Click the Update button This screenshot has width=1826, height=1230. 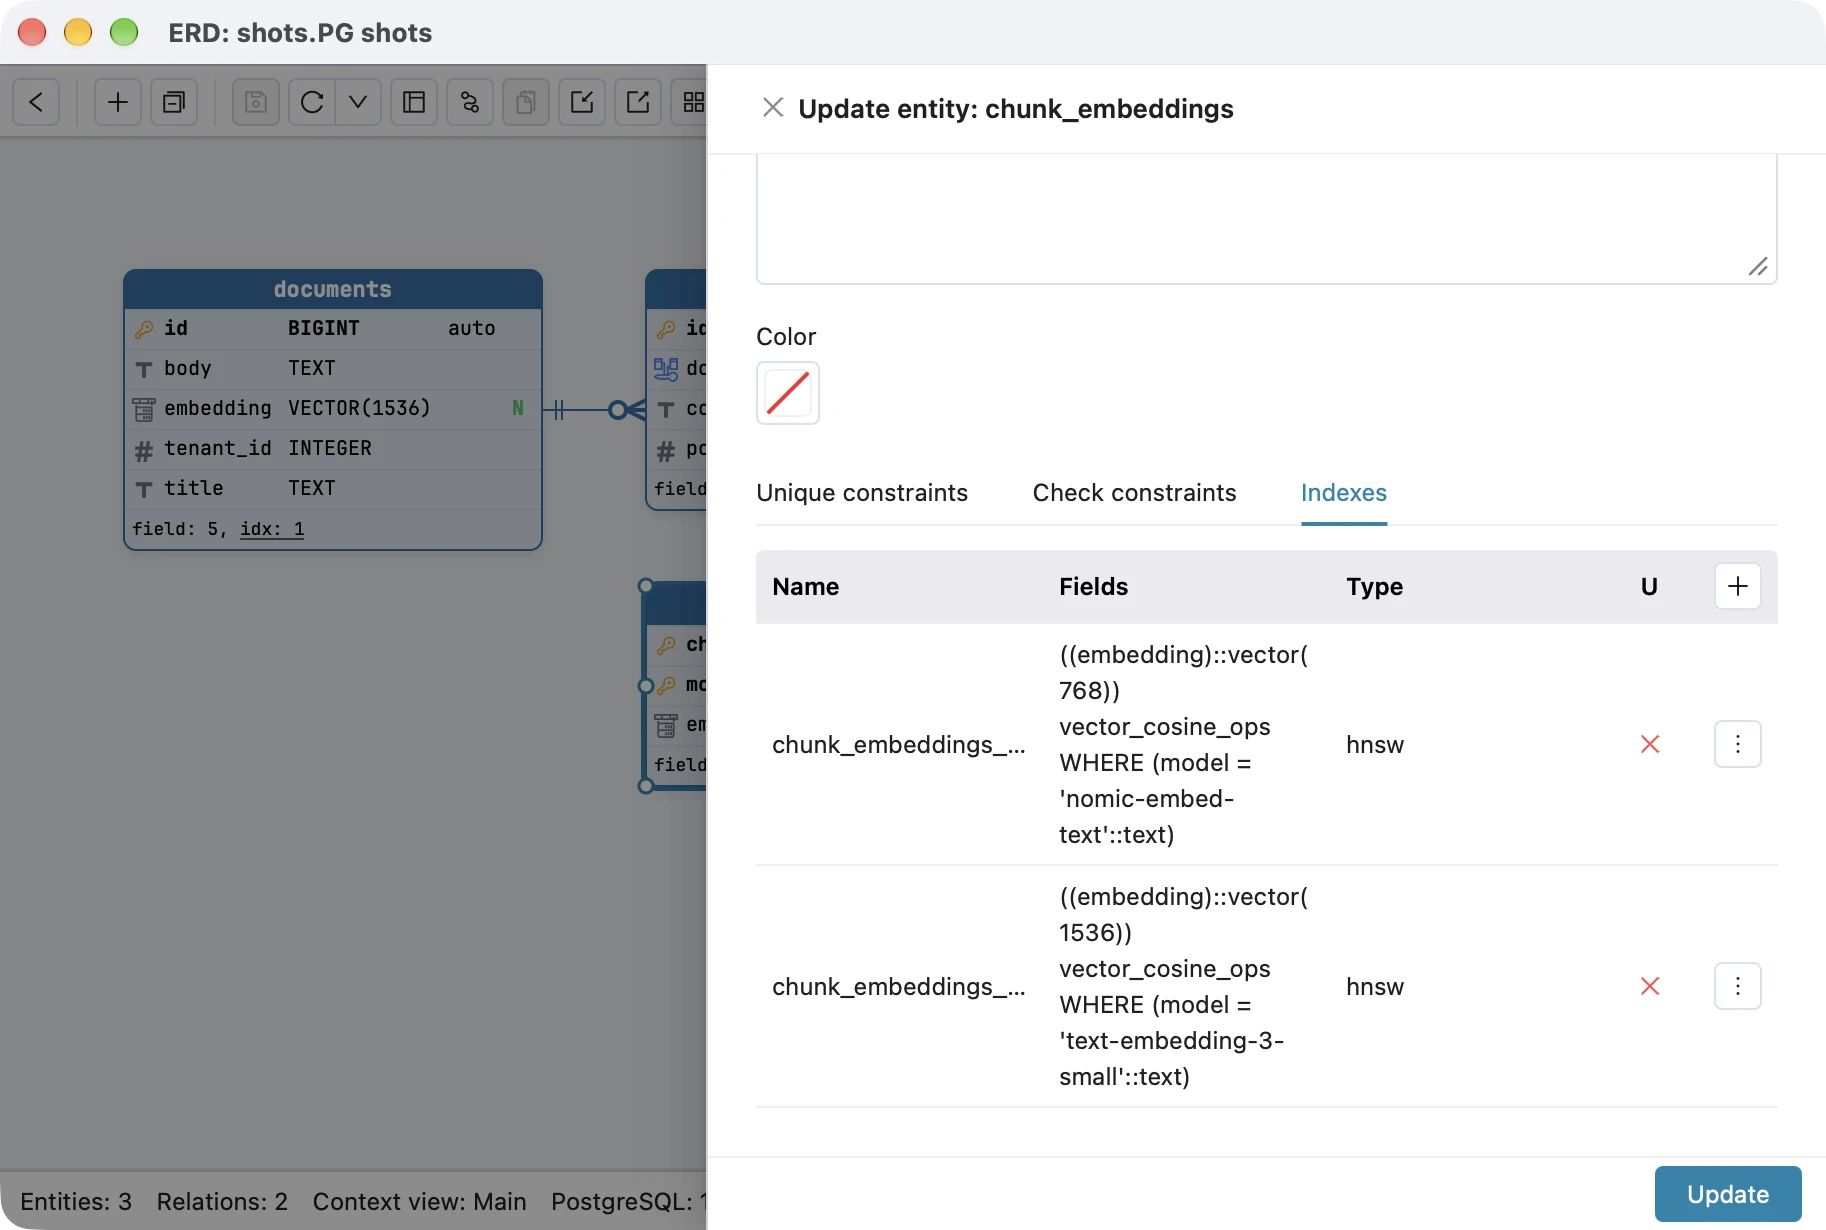pos(1728,1194)
